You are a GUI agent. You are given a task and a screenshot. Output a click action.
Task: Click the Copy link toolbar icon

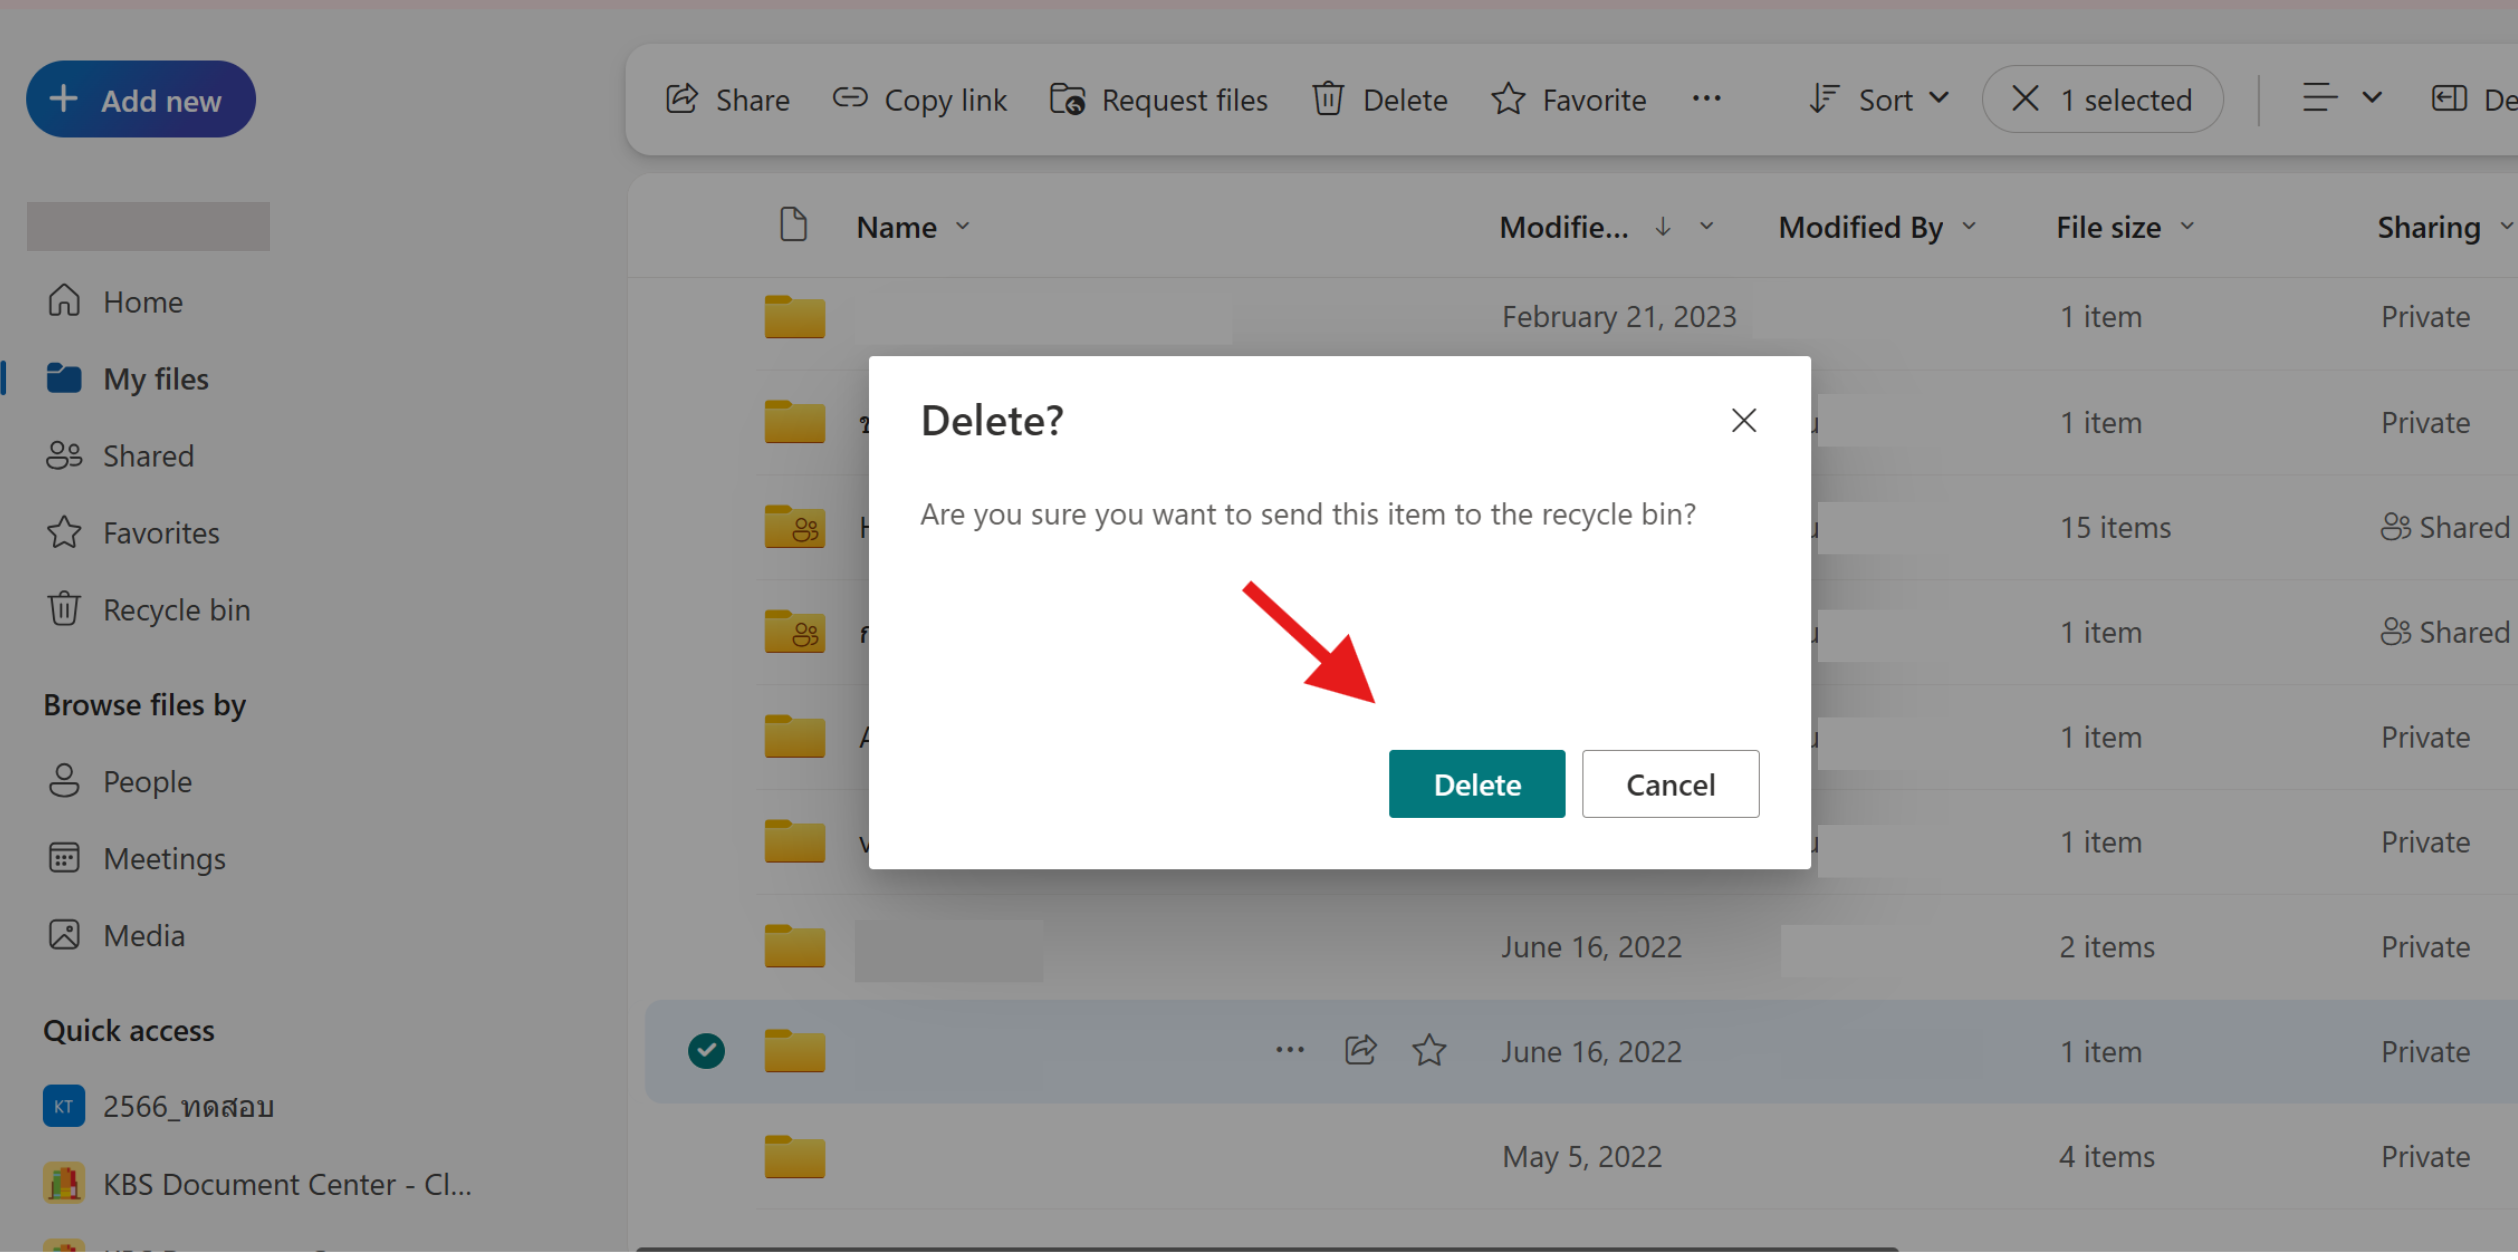click(850, 99)
